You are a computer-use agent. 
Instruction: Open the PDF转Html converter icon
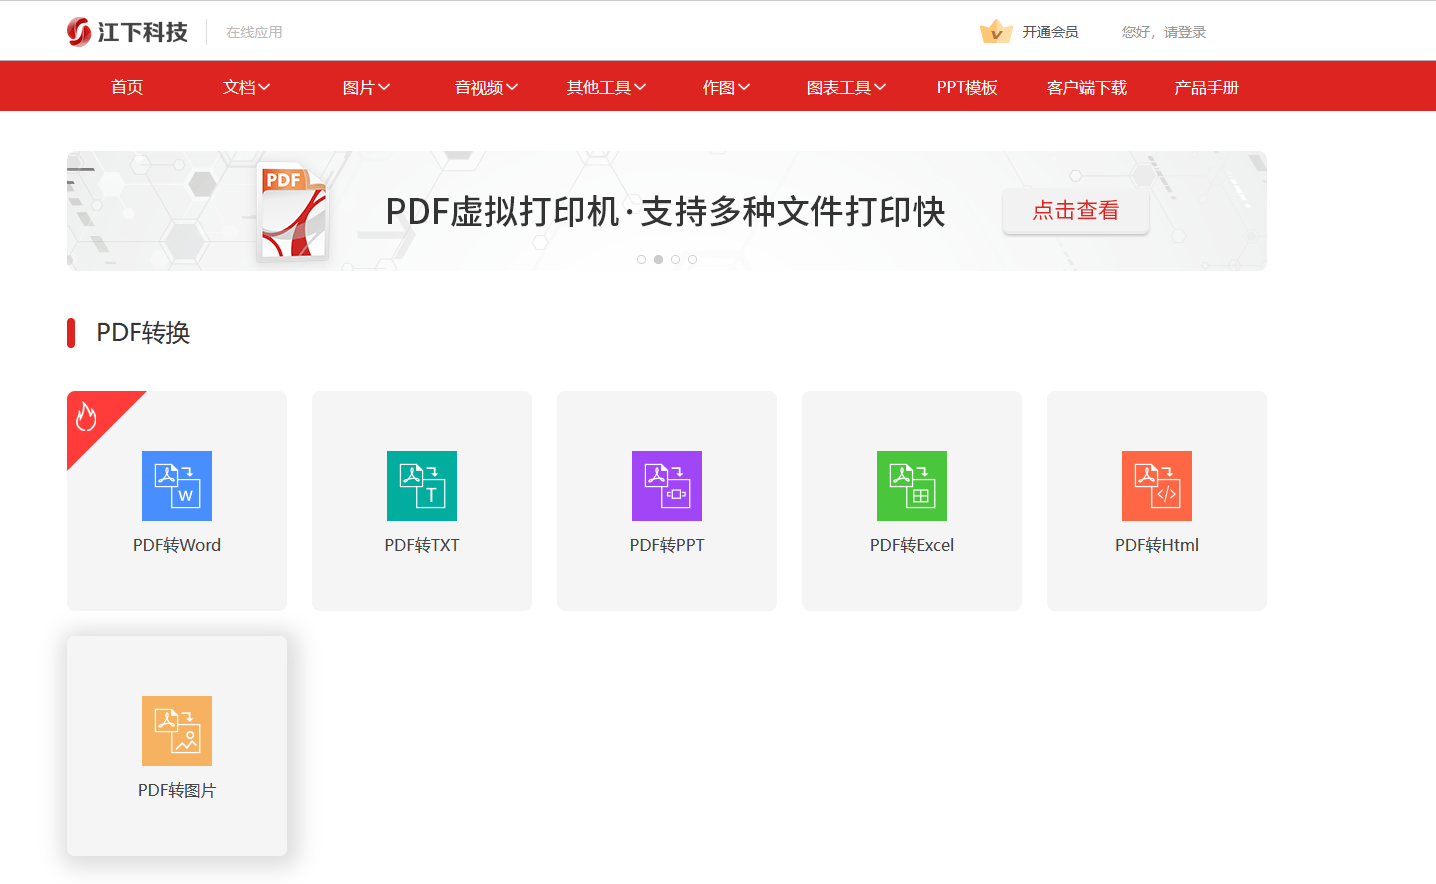(1157, 486)
